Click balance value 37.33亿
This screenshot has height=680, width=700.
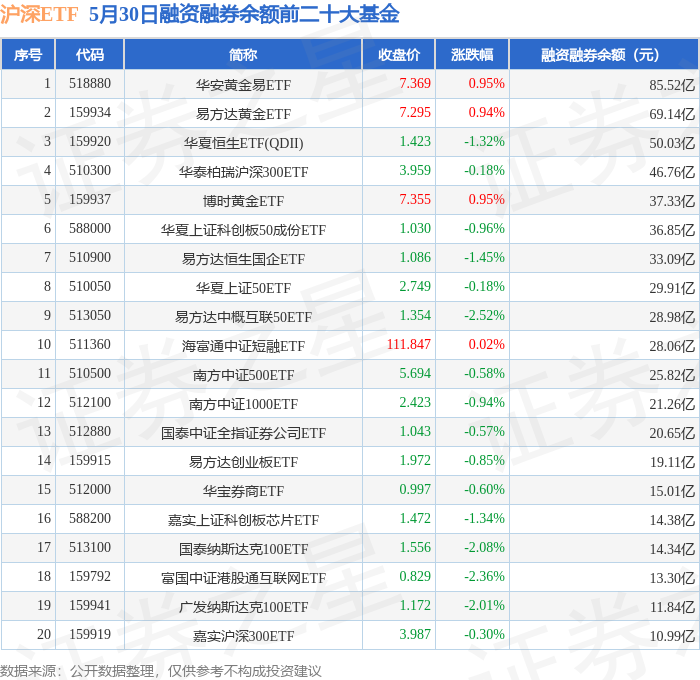pyautogui.click(x=672, y=201)
